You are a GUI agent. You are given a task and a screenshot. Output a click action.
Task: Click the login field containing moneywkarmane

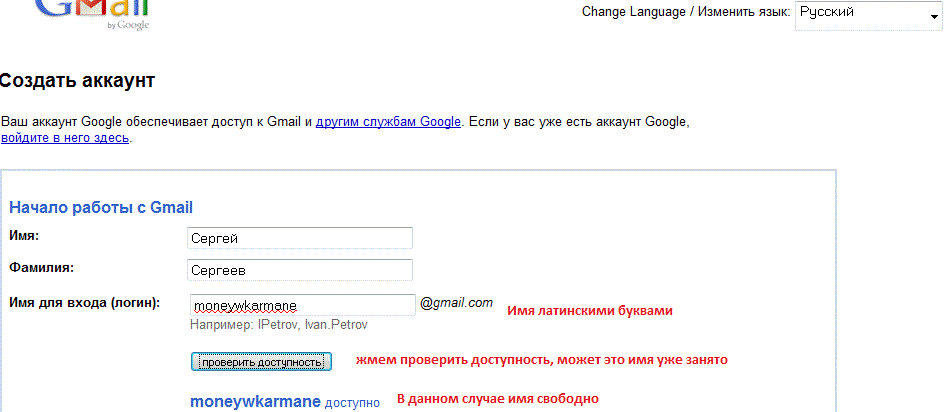click(303, 305)
